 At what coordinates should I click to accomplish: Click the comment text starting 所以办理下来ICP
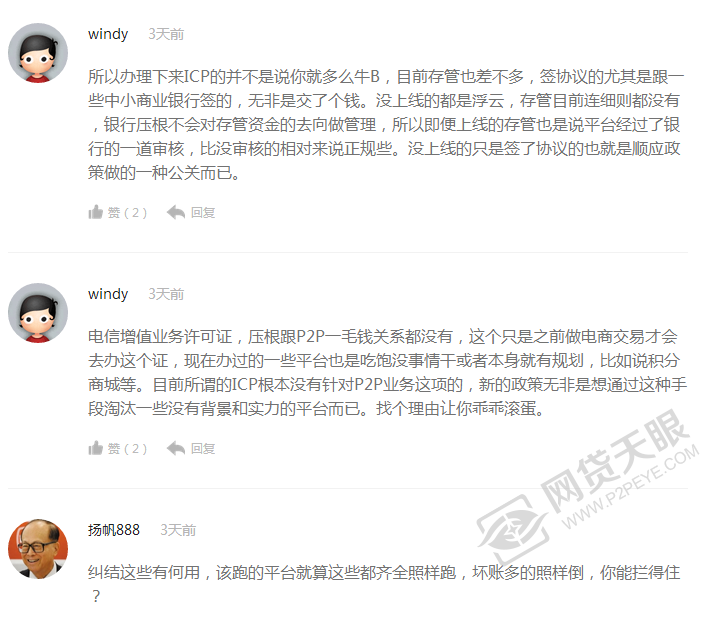click(x=386, y=124)
